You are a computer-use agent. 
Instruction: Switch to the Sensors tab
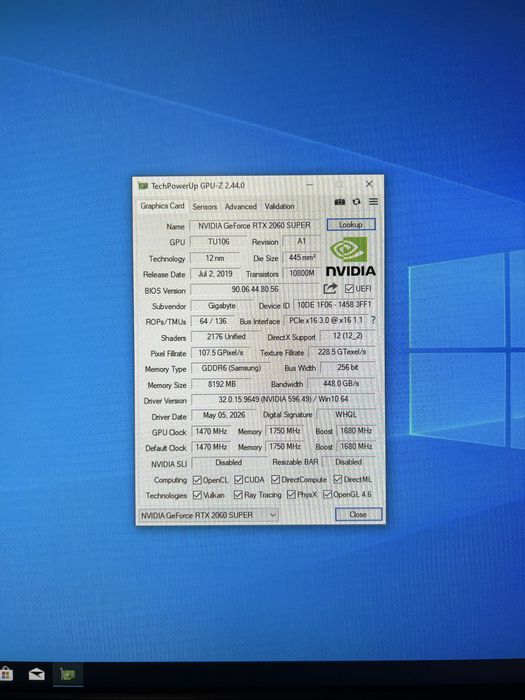click(x=204, y=207)
